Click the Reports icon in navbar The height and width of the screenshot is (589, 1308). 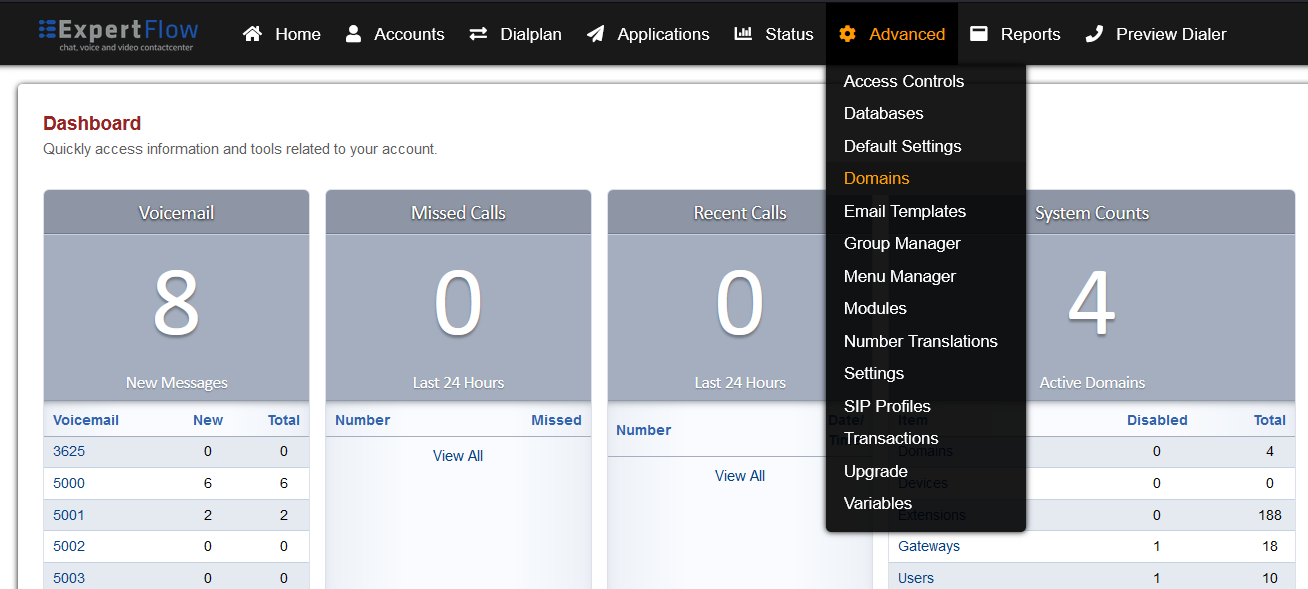click(979, 34)
